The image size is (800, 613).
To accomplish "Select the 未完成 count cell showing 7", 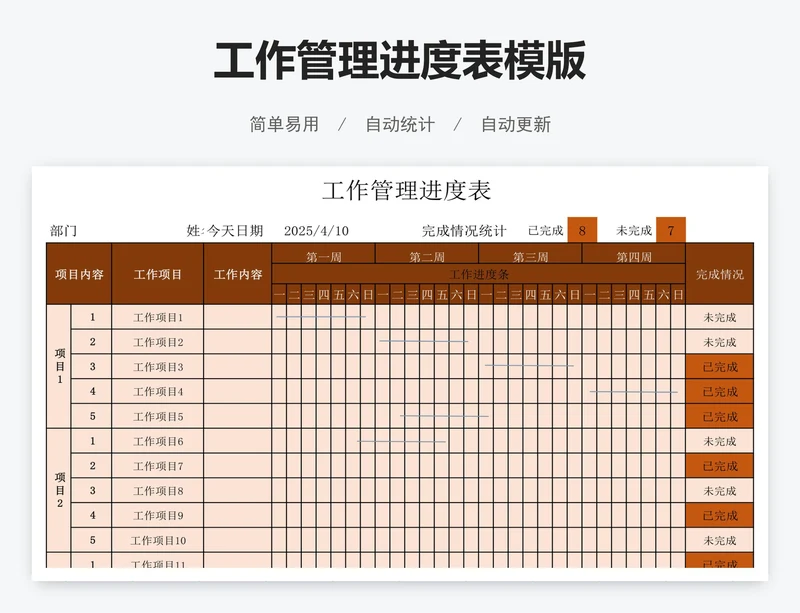I will tap(670, 230).
